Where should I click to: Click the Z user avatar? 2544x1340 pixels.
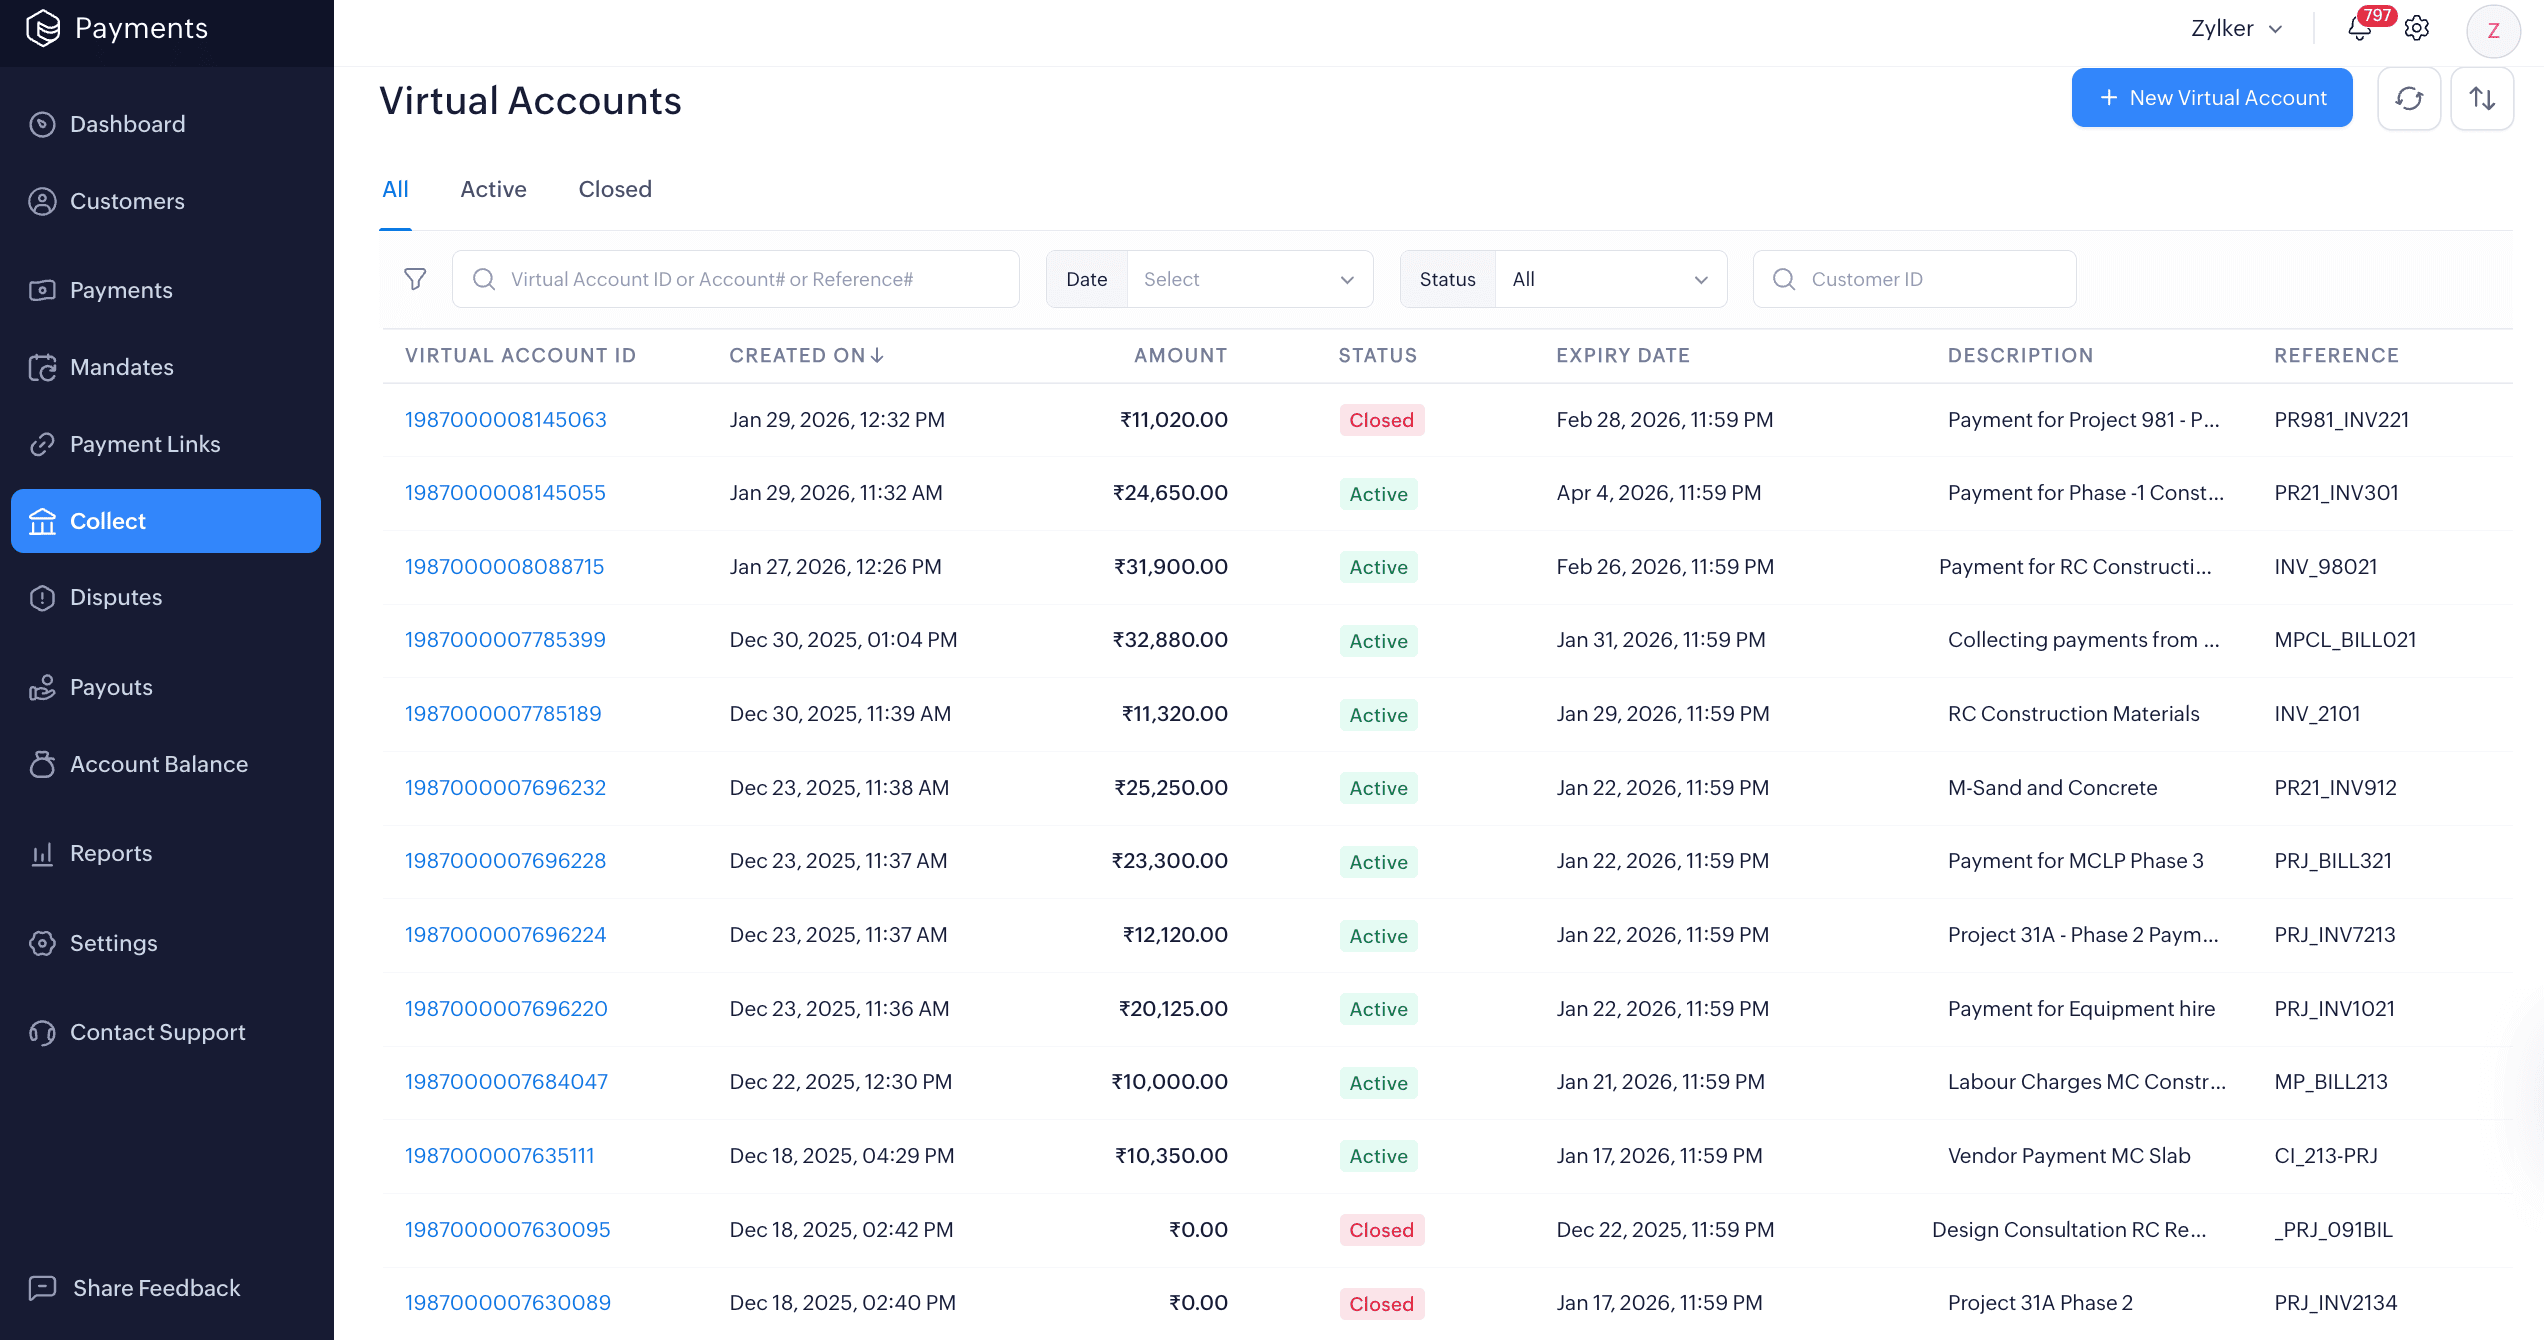click(x=2493, y=30)
